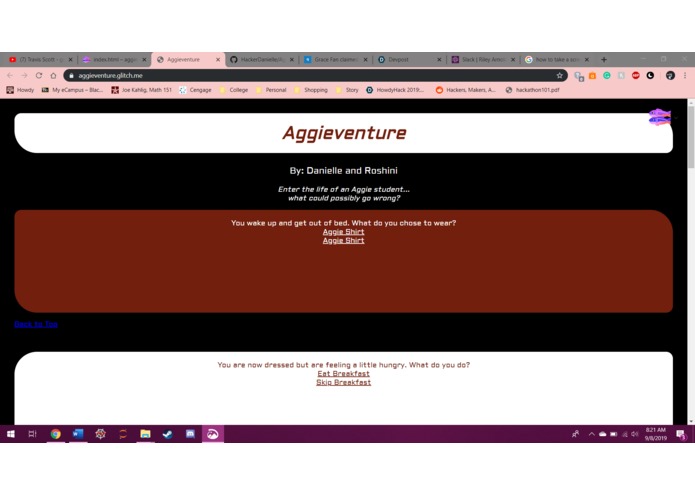This screenshot has width=695, height=494.
Task: Click the browser Back arrow
Action: (x=10, y=76)
